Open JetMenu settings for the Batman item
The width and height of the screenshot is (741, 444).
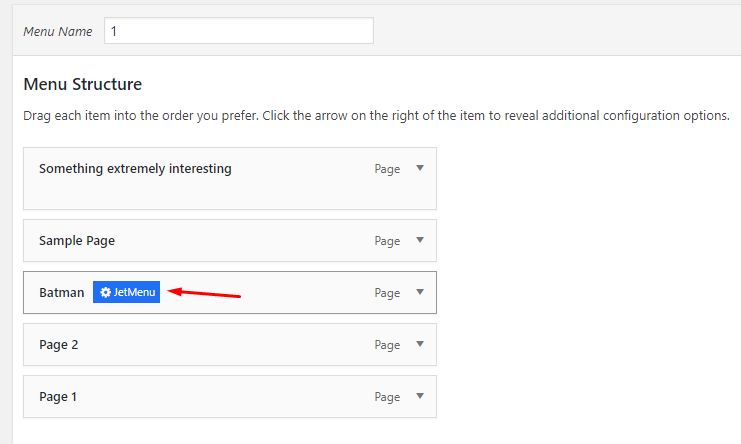(127, 292)
